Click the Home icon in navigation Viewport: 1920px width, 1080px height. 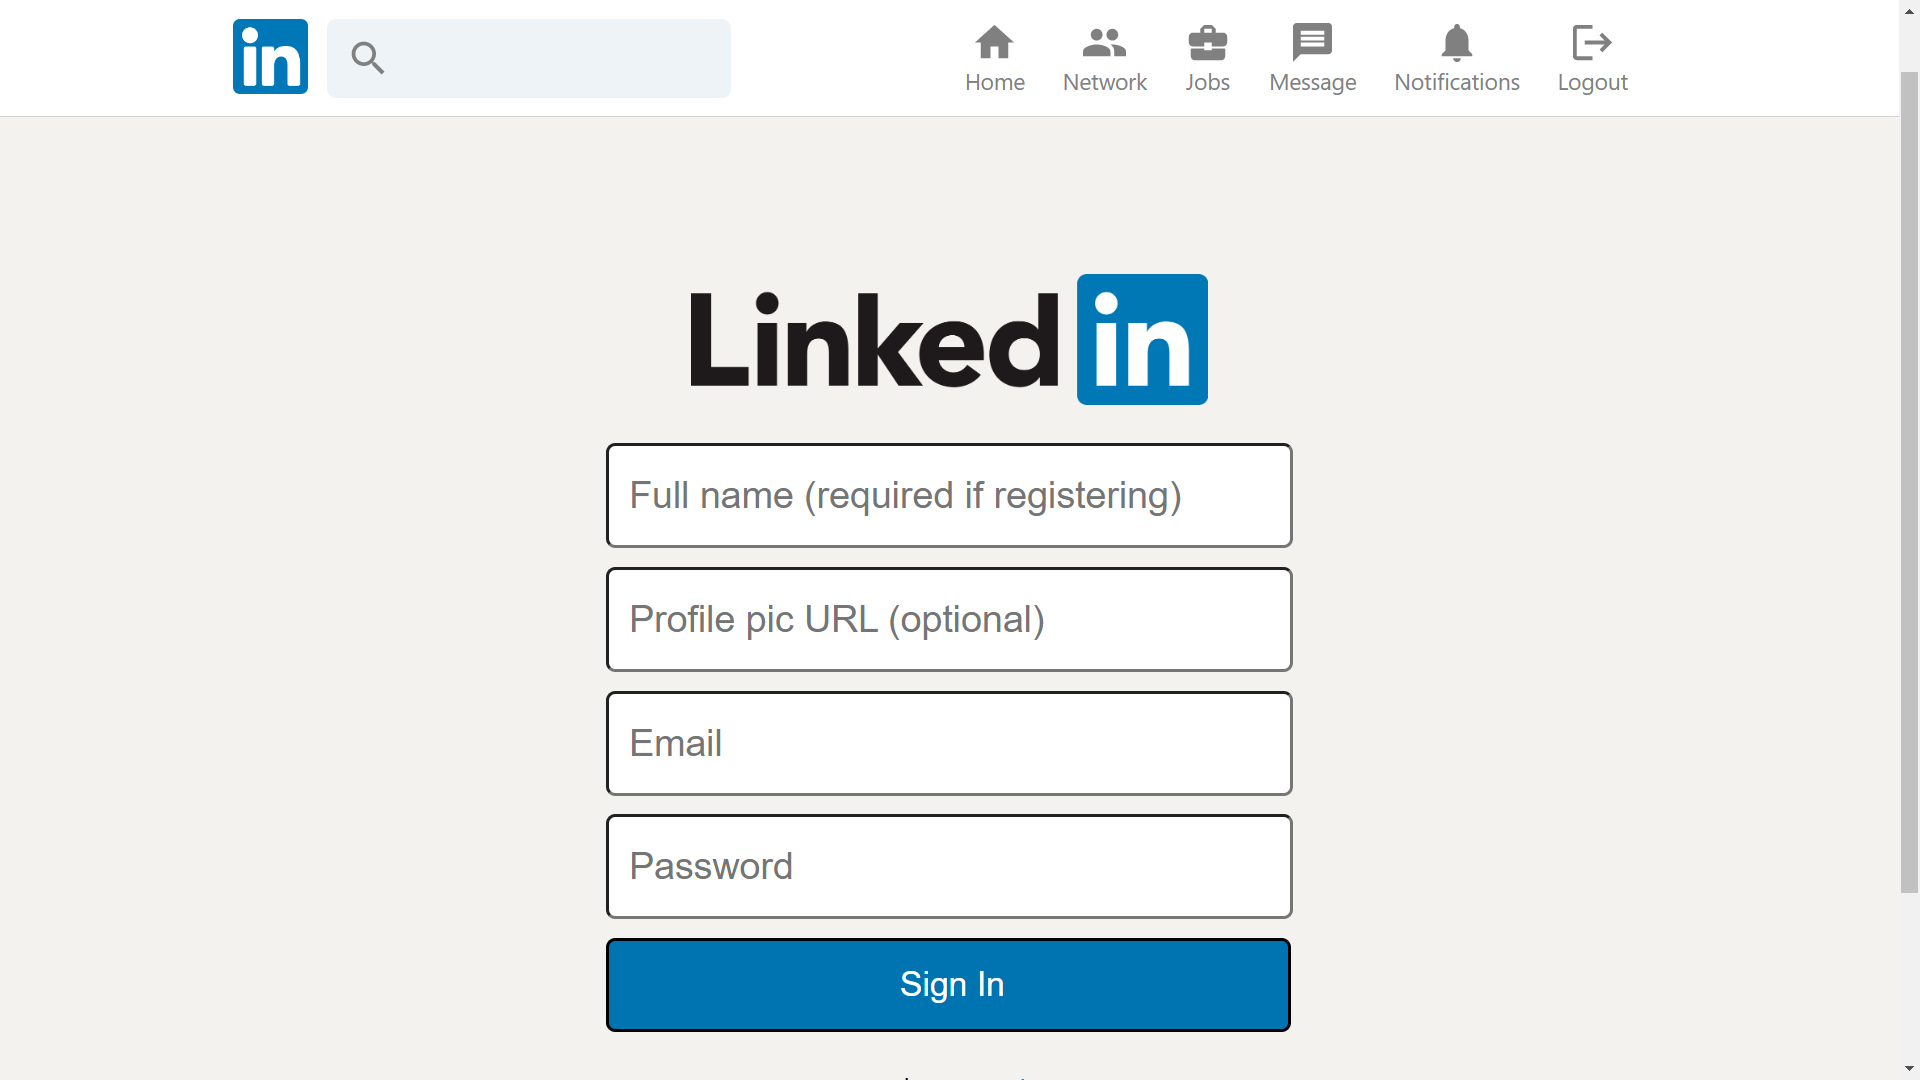(994, 42)
